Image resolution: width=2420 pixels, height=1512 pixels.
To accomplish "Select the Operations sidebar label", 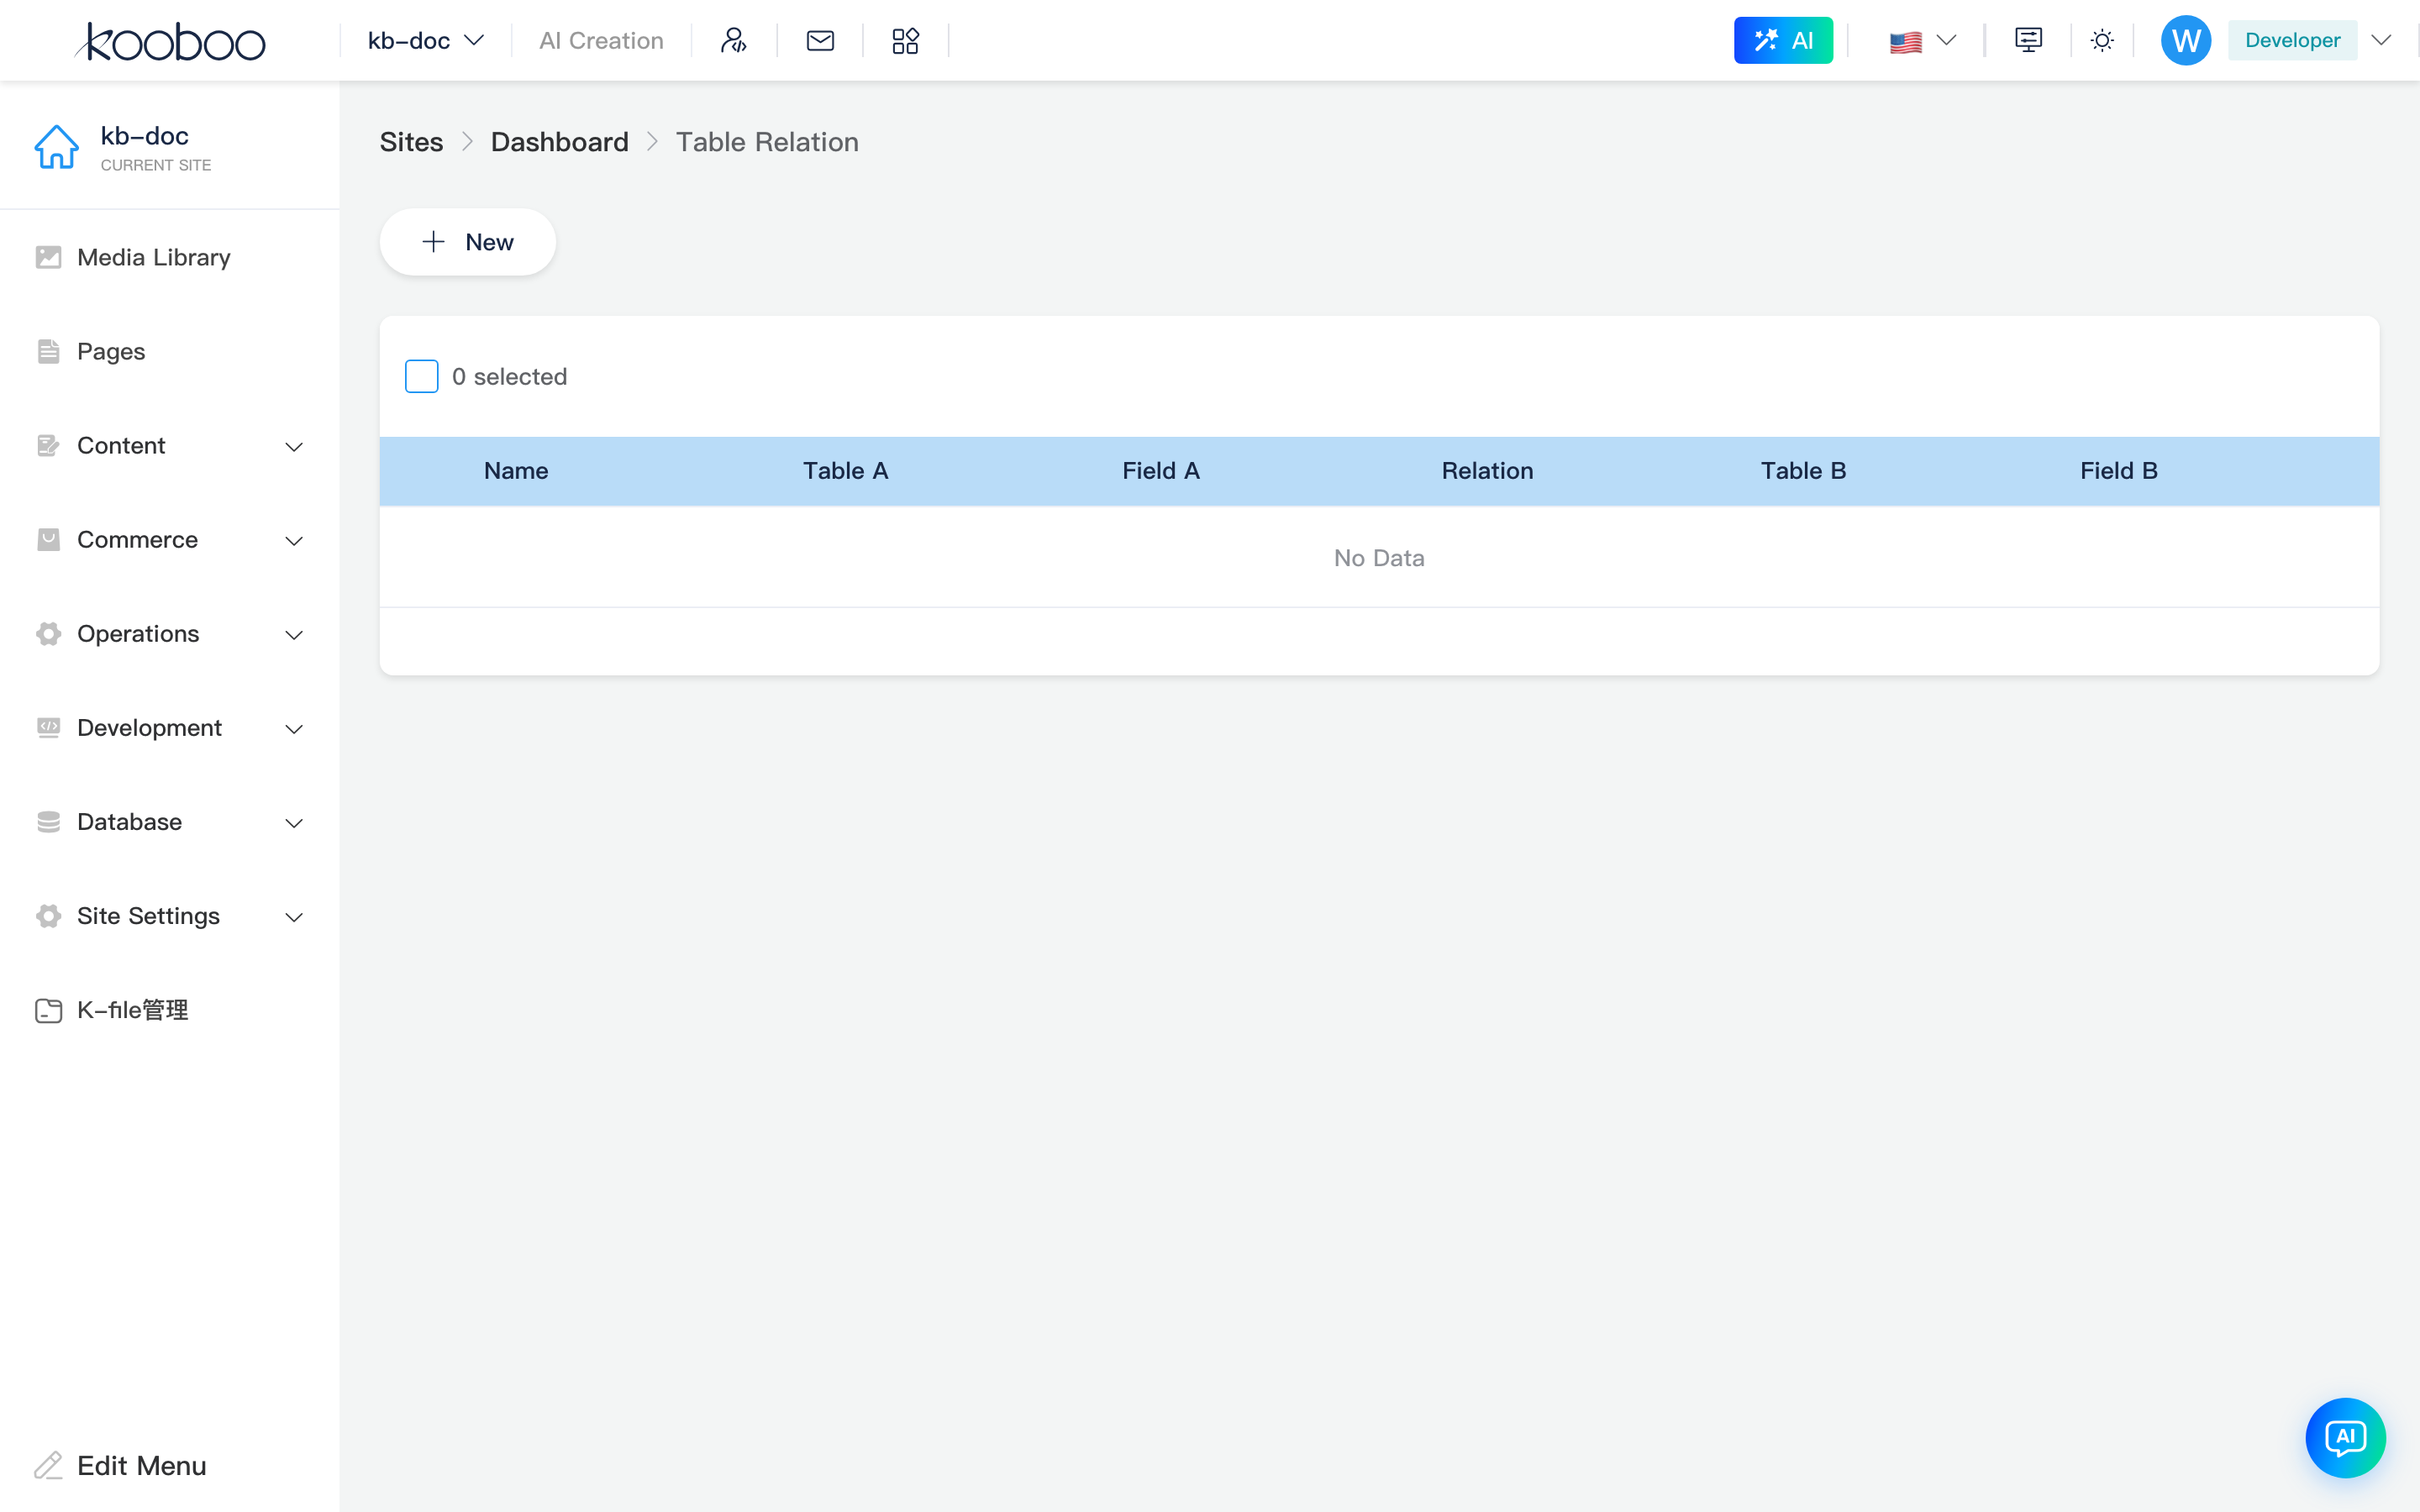I will 138,634.
